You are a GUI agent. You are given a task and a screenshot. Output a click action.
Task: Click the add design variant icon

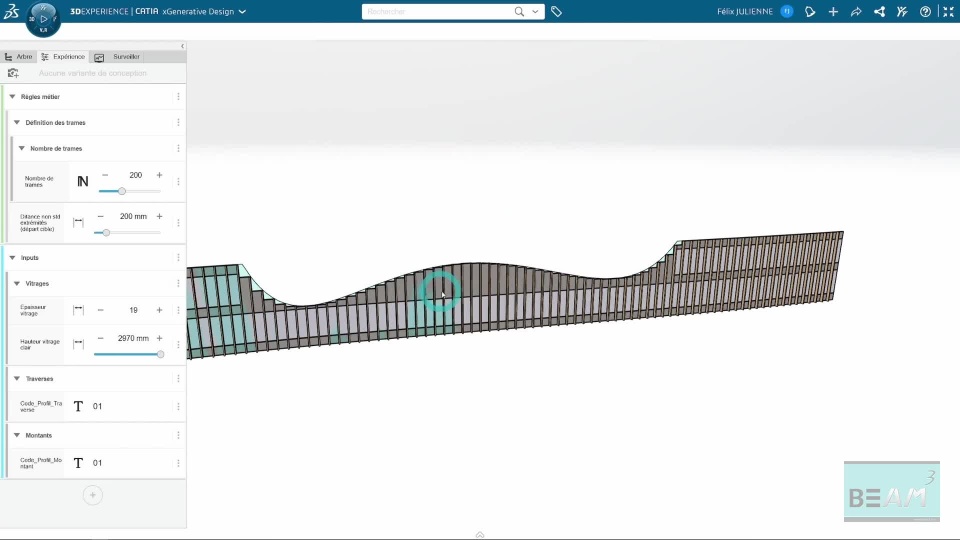[13, 73]
